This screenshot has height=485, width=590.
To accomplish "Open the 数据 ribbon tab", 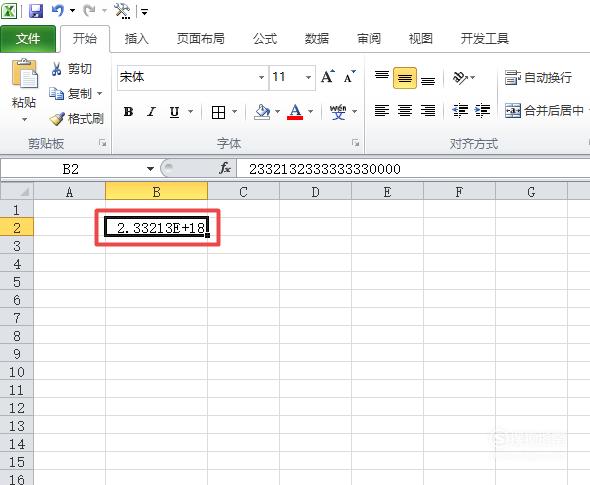I will point(316,38).
